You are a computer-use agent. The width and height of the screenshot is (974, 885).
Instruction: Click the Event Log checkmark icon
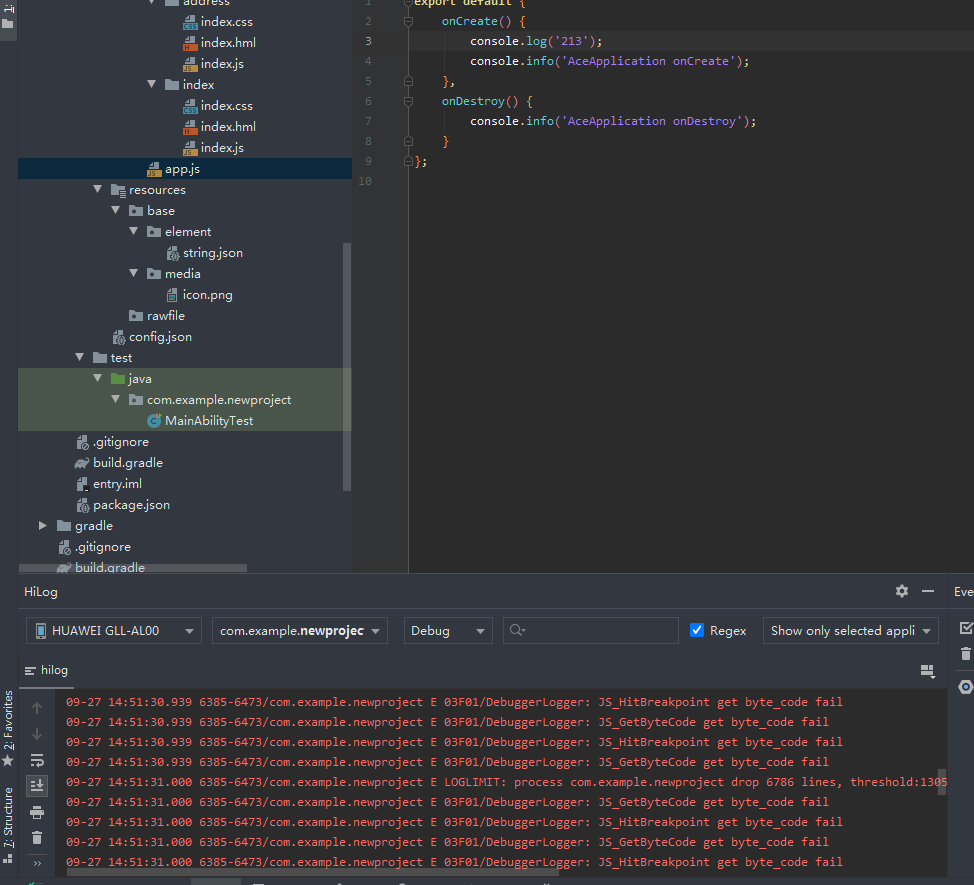965,628
